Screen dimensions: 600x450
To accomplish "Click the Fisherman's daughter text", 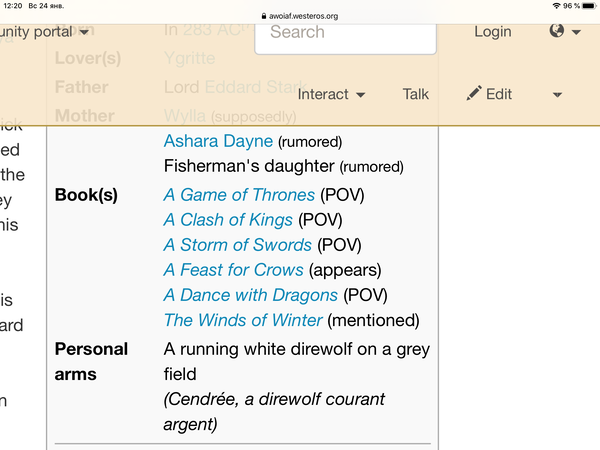I will (x=249, y=166).
